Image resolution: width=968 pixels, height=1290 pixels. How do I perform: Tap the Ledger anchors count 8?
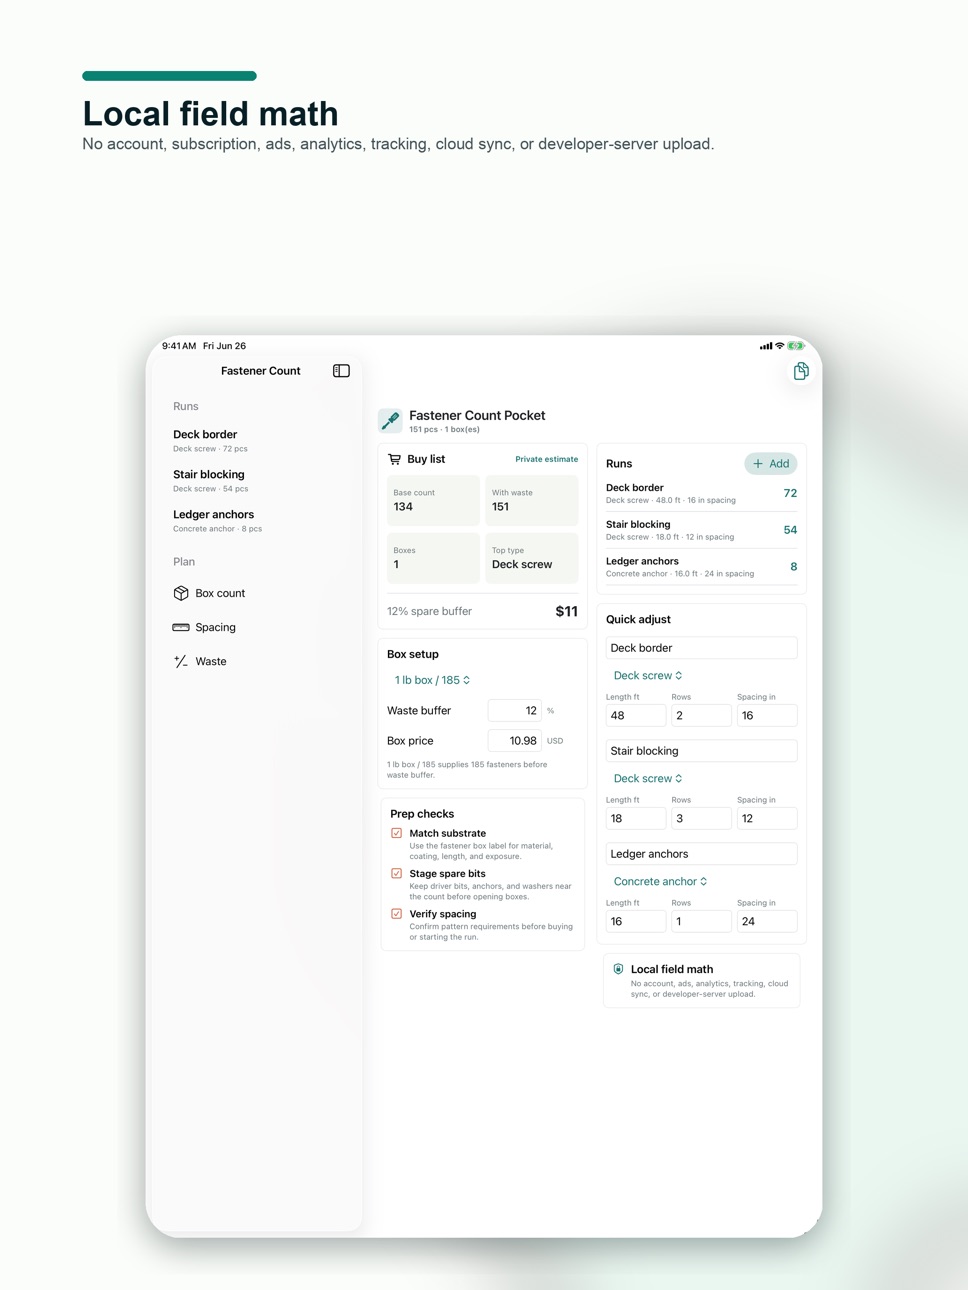(x=794, y=567)
